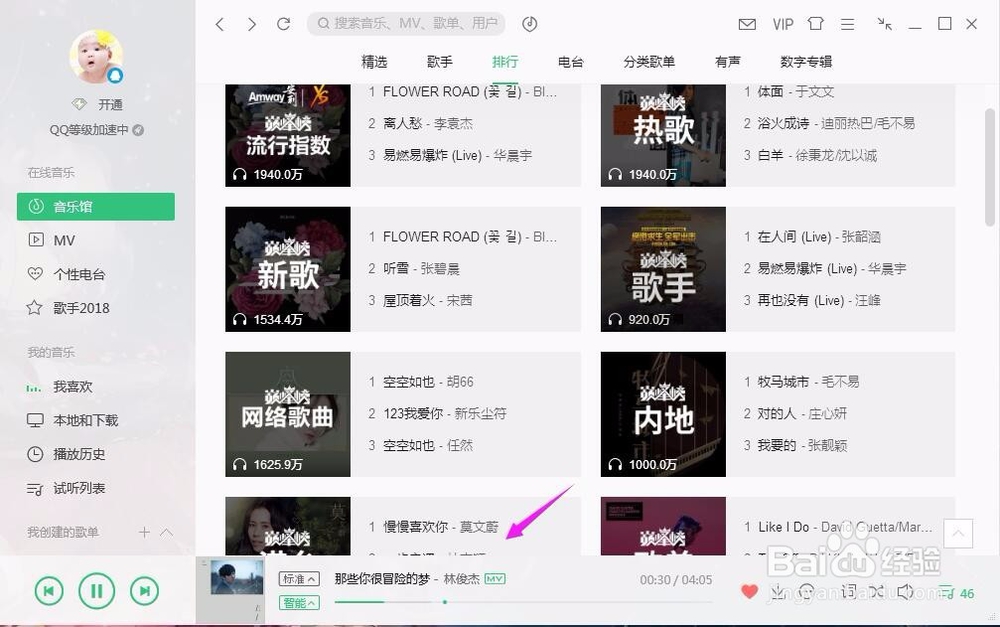The height and width of the screenshot is (627, 1000).
Task: Open the VIP membership button
Action: click(x=783, y=24)
